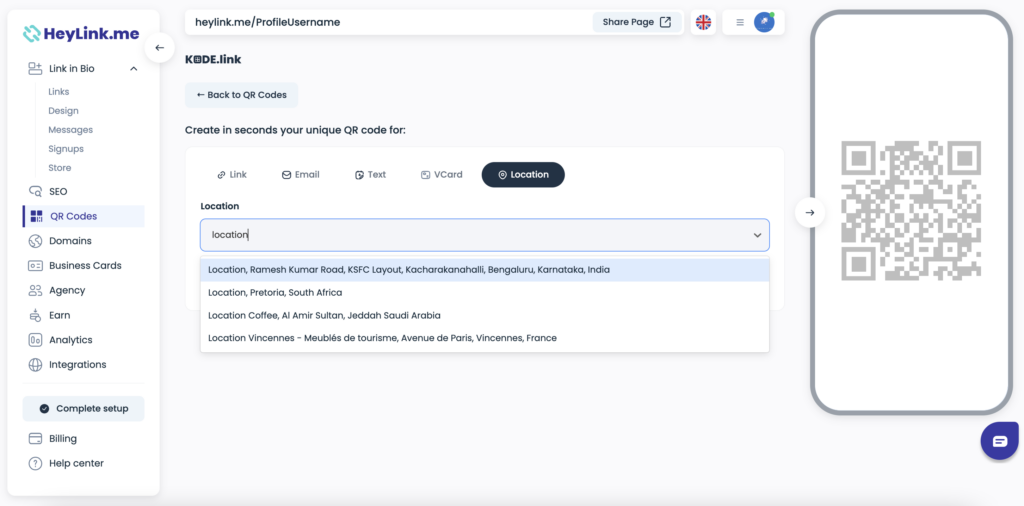Select the Location tab
The width and height of the screenshot is (1024, 506).
(523, 175)
